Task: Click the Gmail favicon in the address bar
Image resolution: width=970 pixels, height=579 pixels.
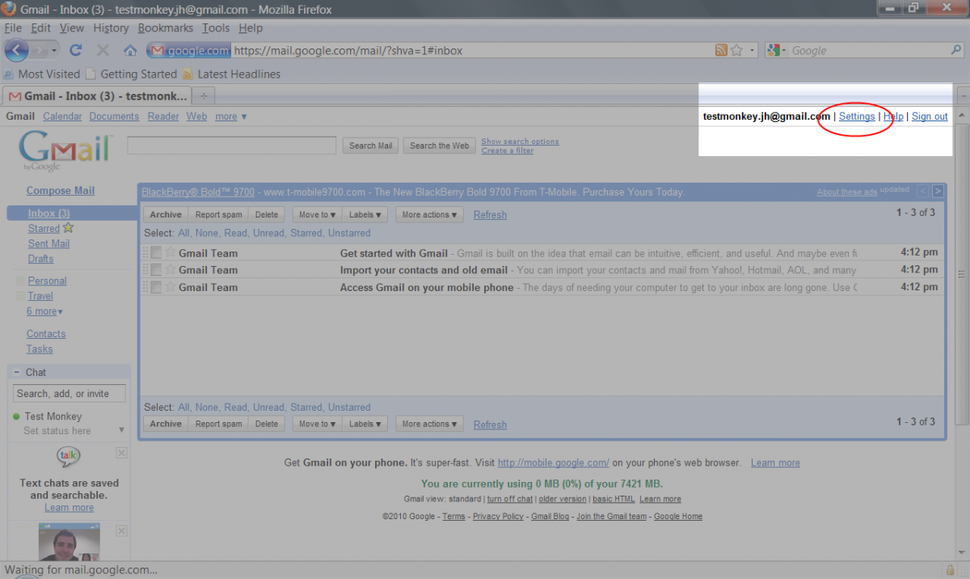Action: [x=155, y=49]
